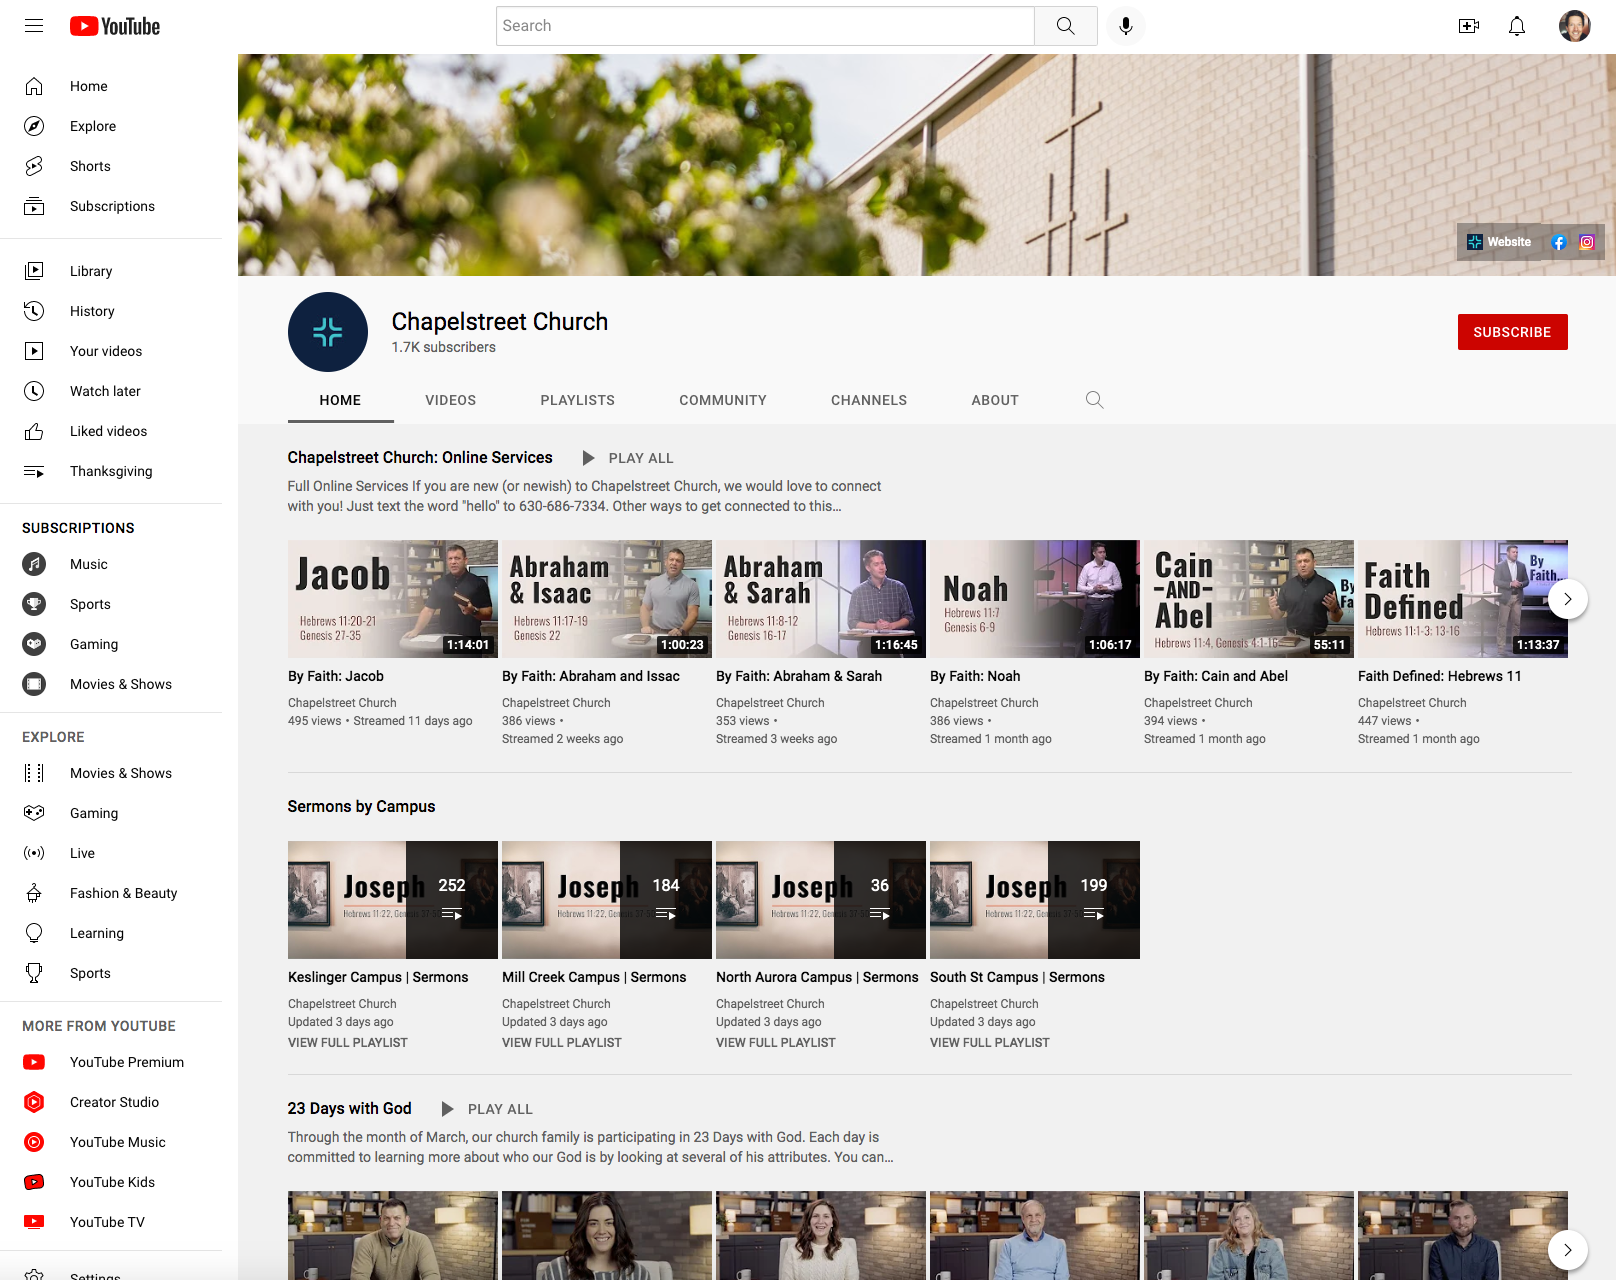Open Abraham & Isaac video thumbnail
This screenshot has width=1616, height=1280.
607,599
